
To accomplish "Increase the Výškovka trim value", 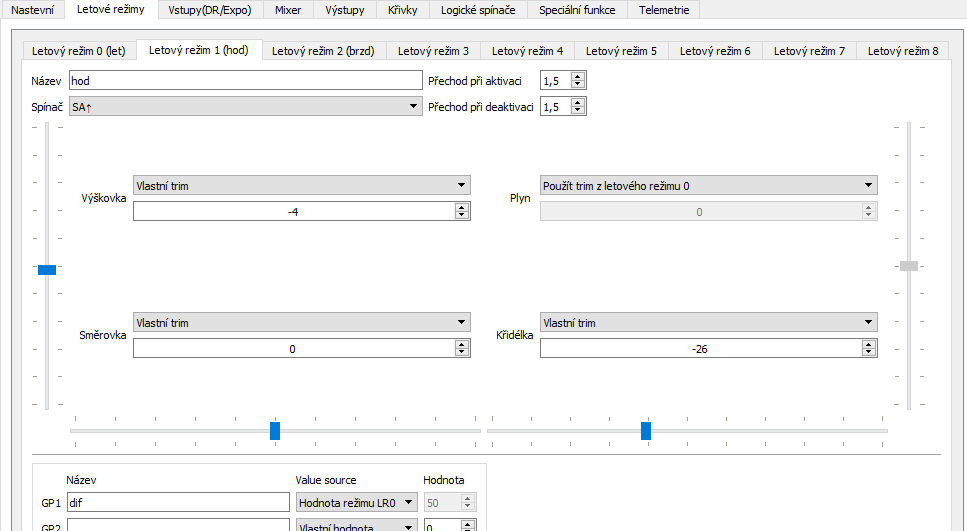I will pyautogui.click(x=461, y=207).
